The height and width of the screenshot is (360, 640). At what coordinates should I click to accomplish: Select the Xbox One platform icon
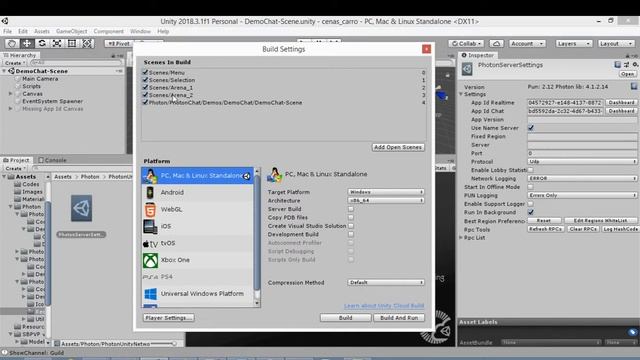150,260
